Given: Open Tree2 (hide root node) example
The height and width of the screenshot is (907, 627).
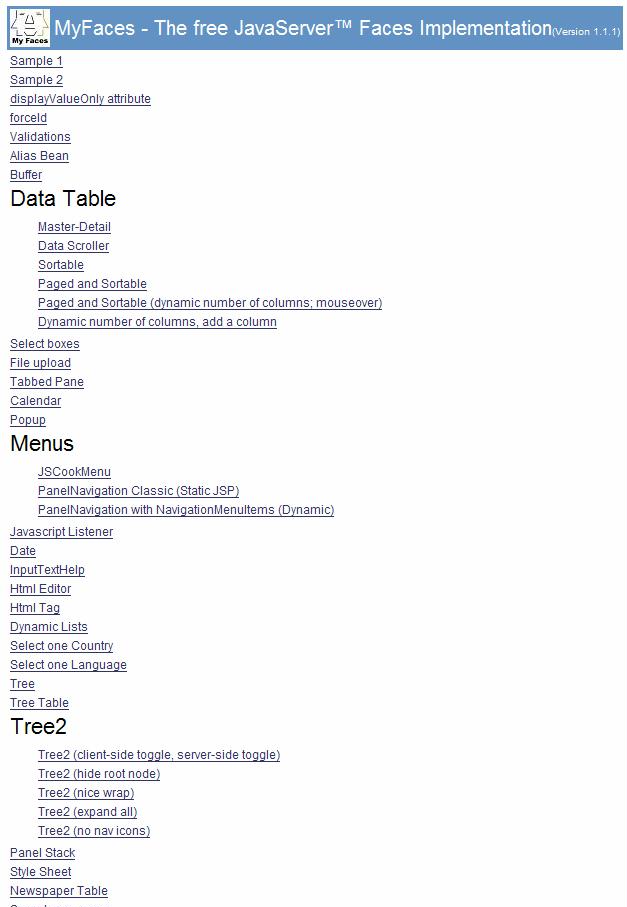Looking at the screenshot, I should [99, 774].
